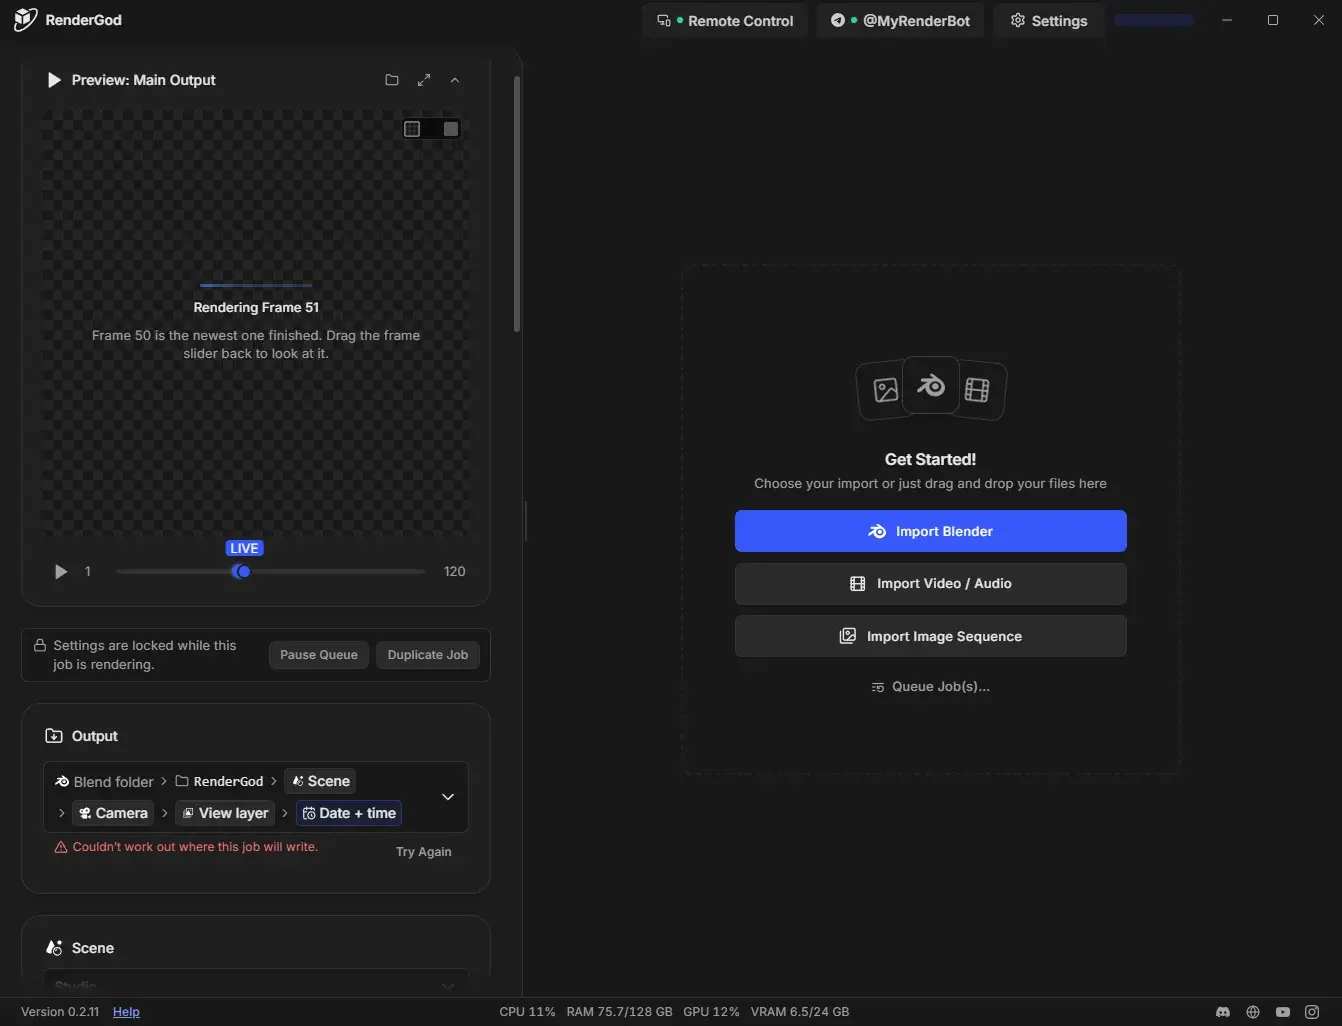Click the play triangle beside Preview: Main Output
Image resolution: width=1342 pixels, height=1026 pixels.
point(54,80)
